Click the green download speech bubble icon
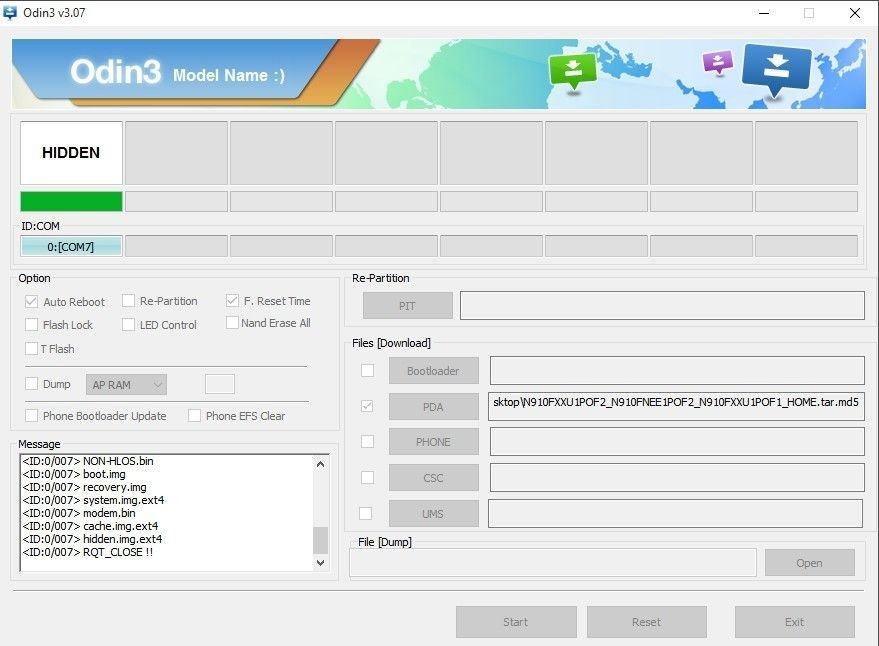This screenshot has width=879, height=646. [572, 71]
